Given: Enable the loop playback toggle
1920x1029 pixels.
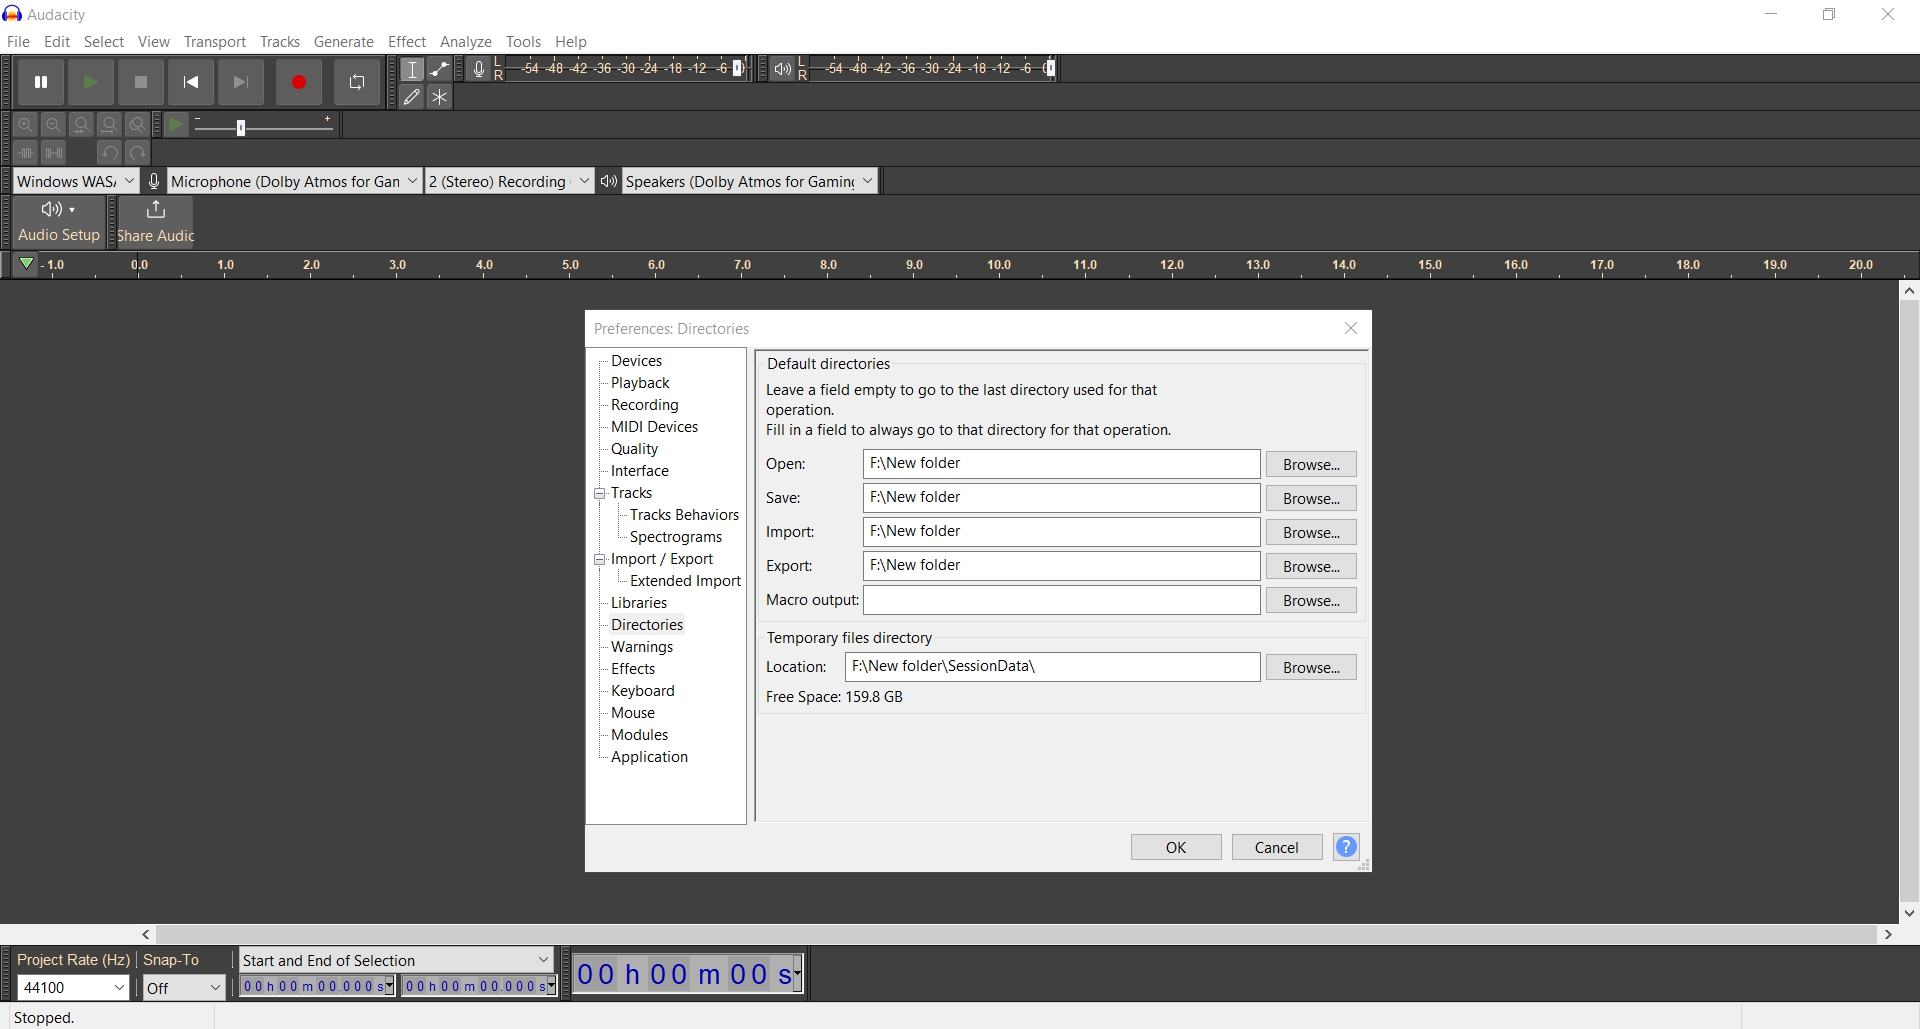Looking at the screenshot, I should point(358,82).
